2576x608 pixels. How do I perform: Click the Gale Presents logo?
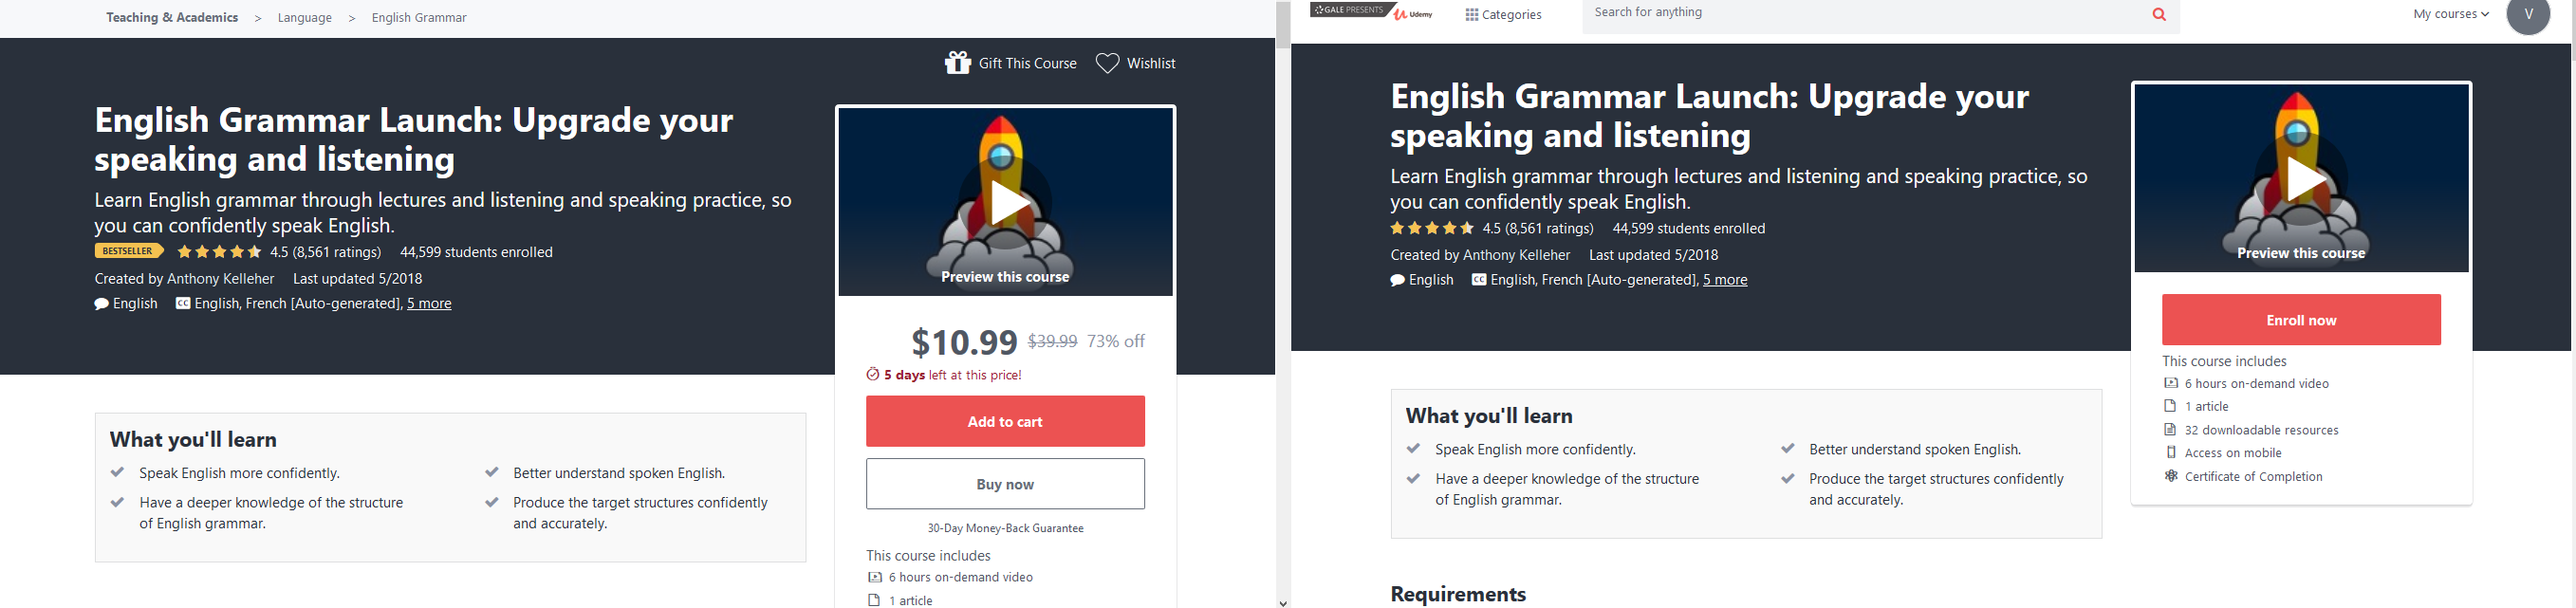1350,10
